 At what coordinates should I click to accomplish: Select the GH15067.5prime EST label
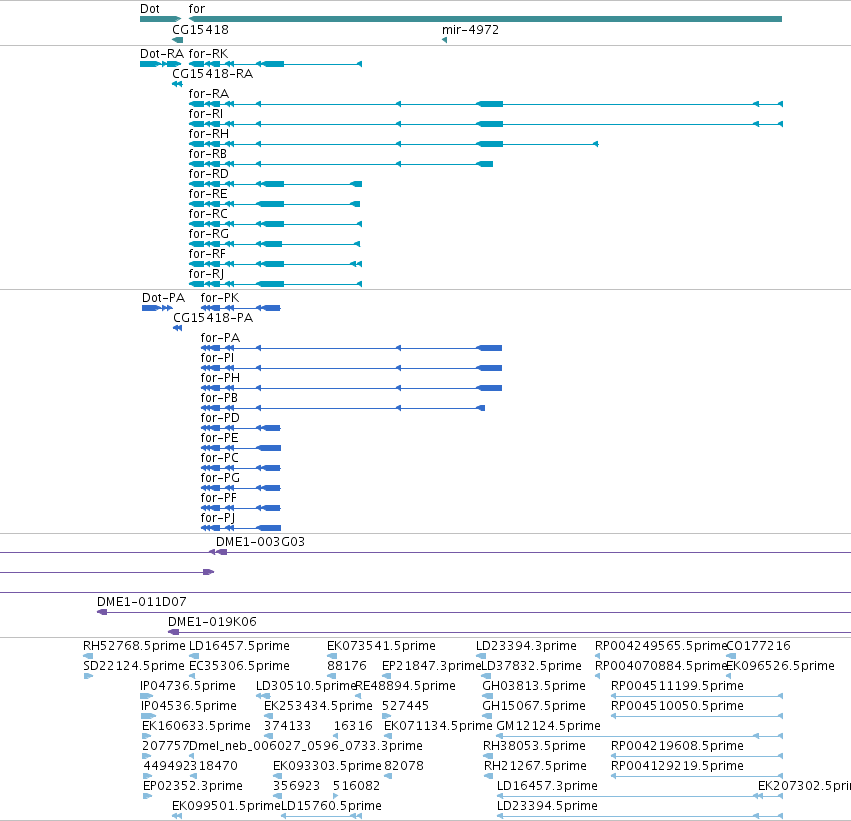click(x=534, y=707)
